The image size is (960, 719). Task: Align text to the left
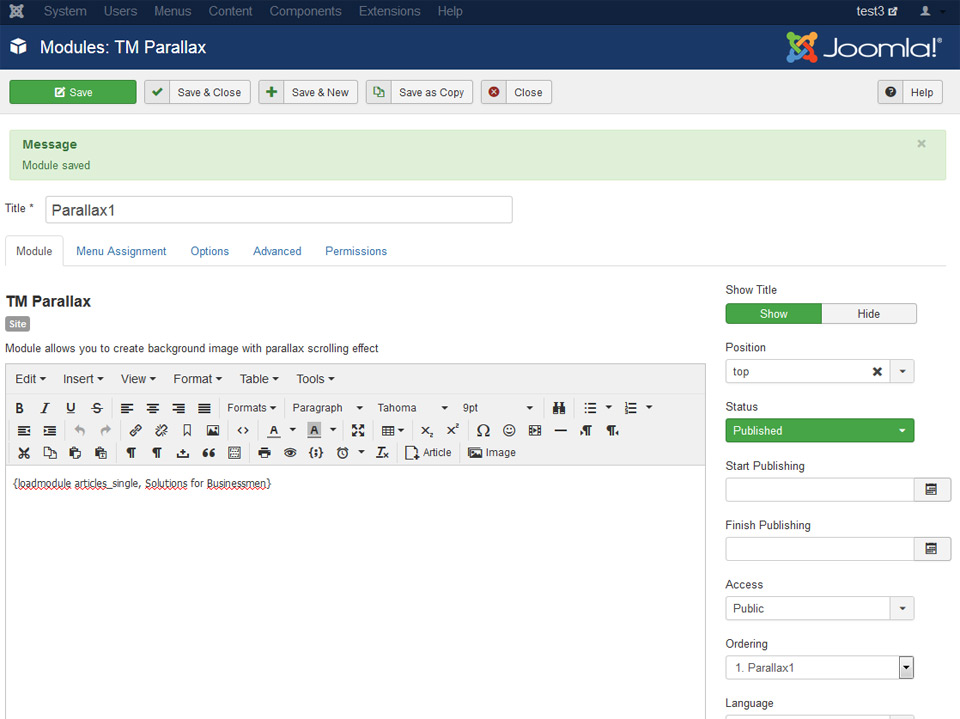point(127,408)
